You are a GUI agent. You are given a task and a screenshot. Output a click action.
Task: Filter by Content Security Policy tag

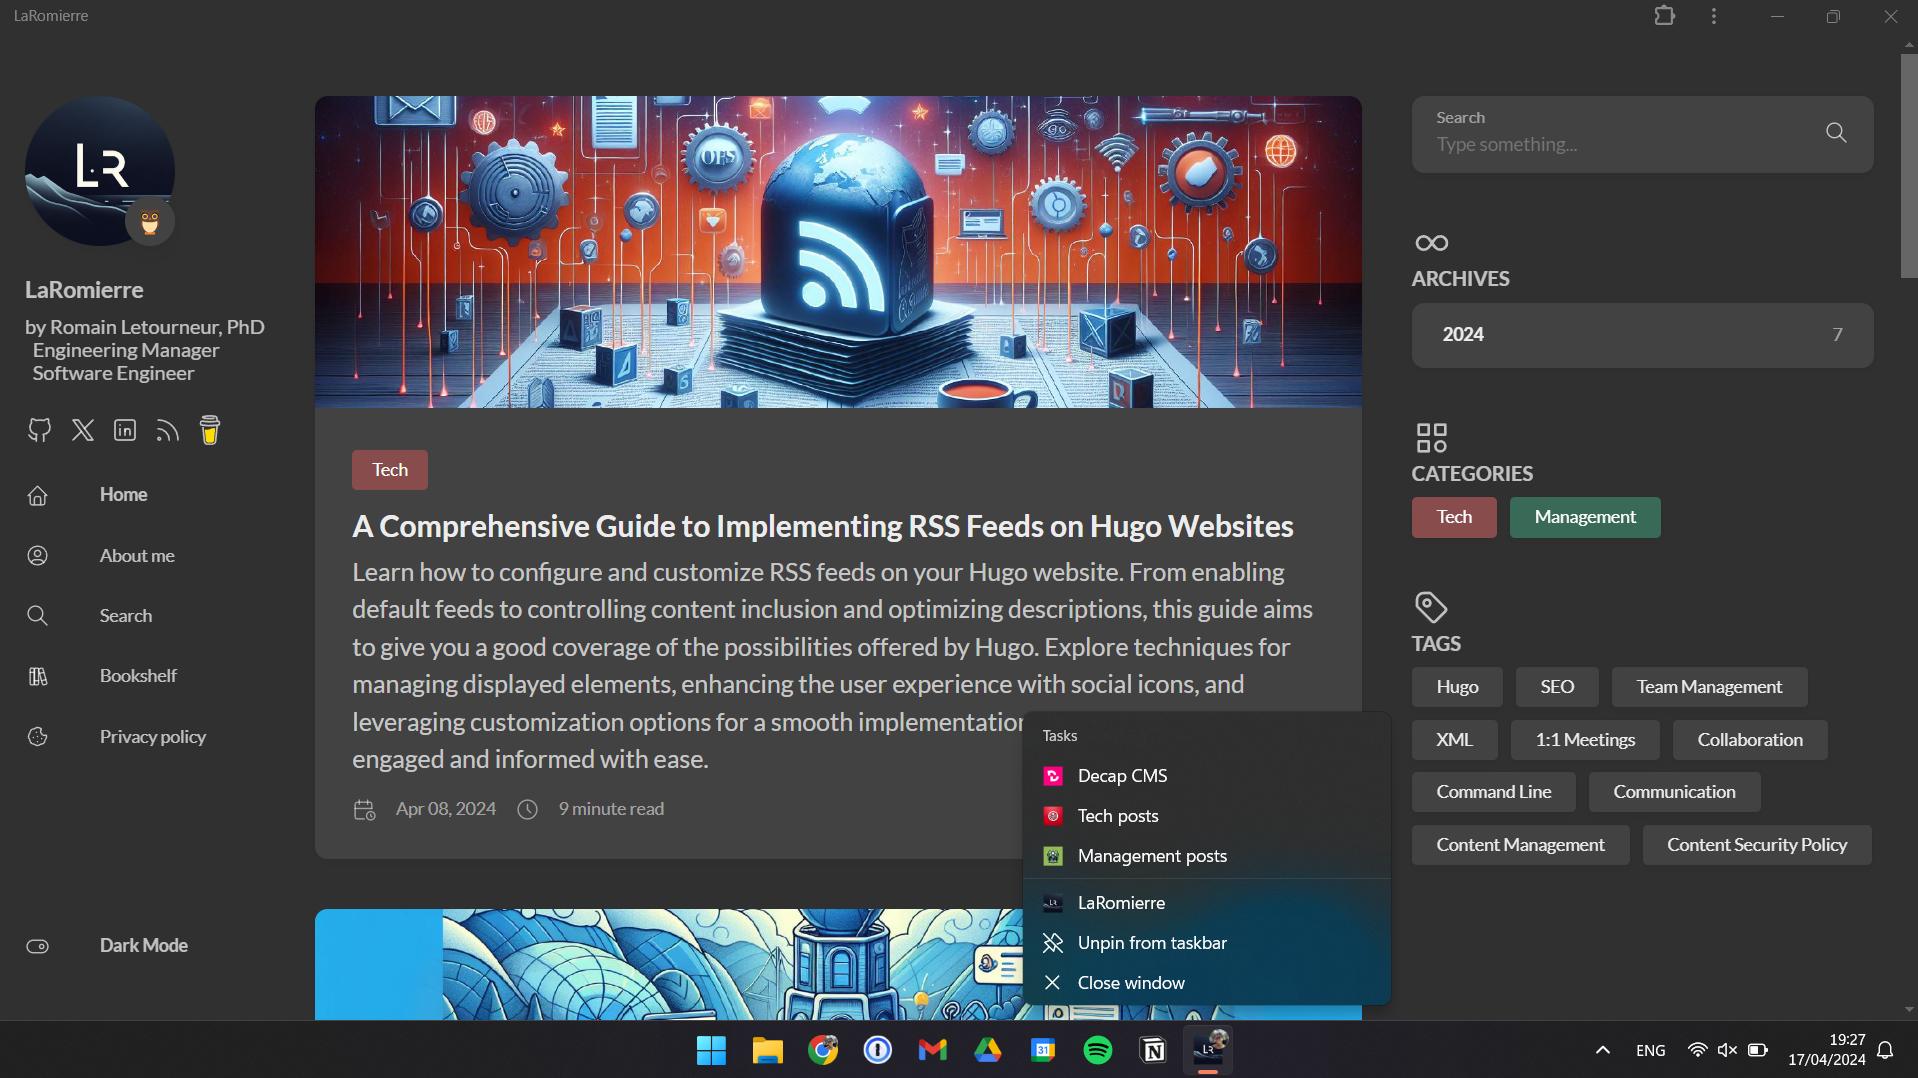[1757, 845]
